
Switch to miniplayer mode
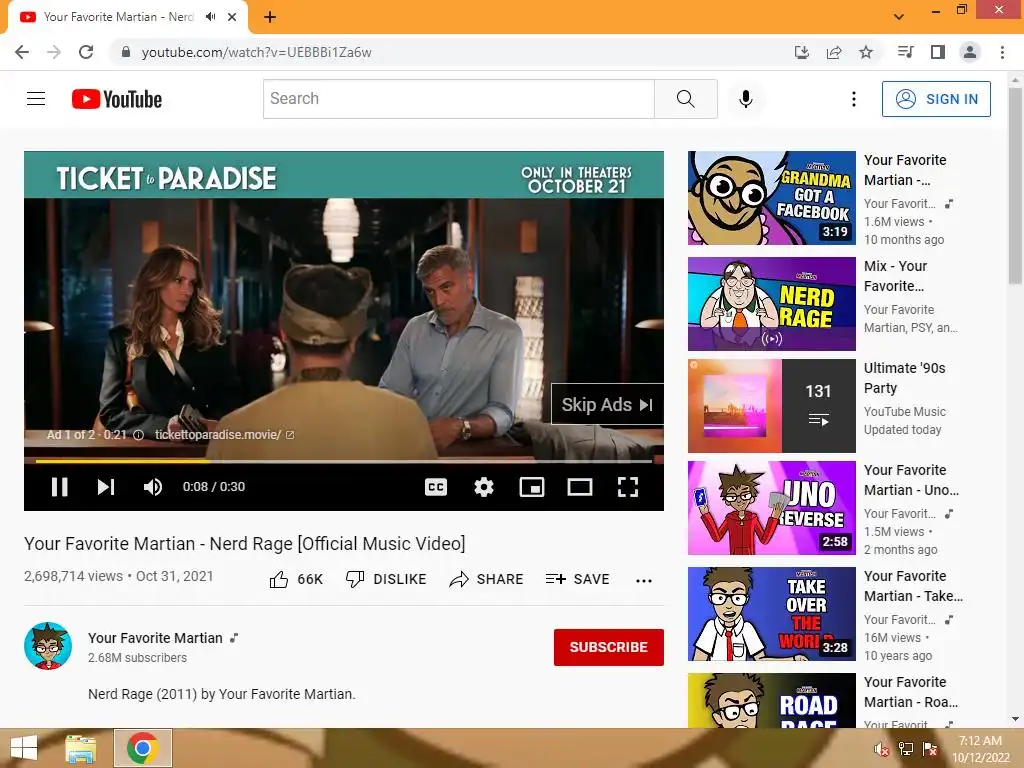pos(532,487)
